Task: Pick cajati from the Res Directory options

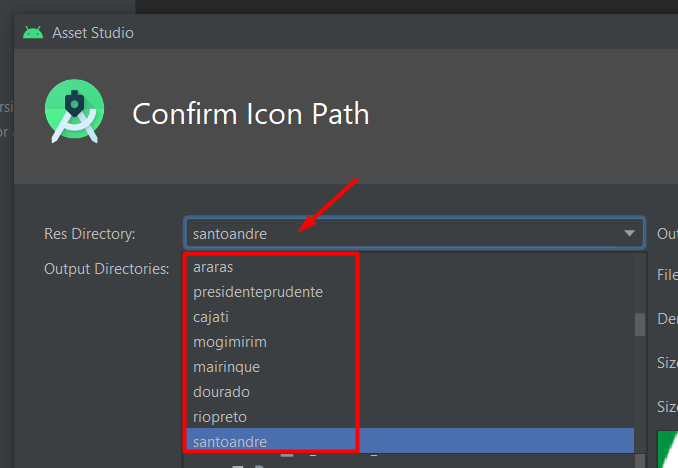Action: 211,317
